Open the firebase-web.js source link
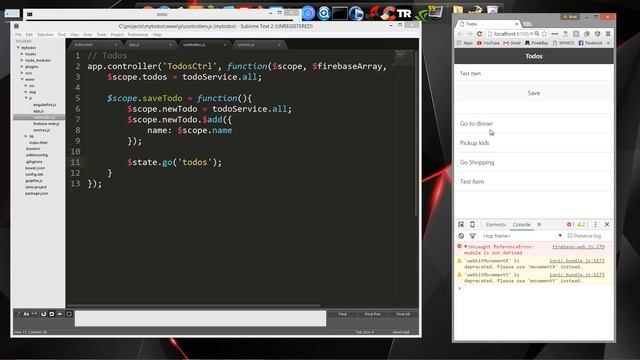Screen dimensions: 640x360 click(x=578, y=247)
